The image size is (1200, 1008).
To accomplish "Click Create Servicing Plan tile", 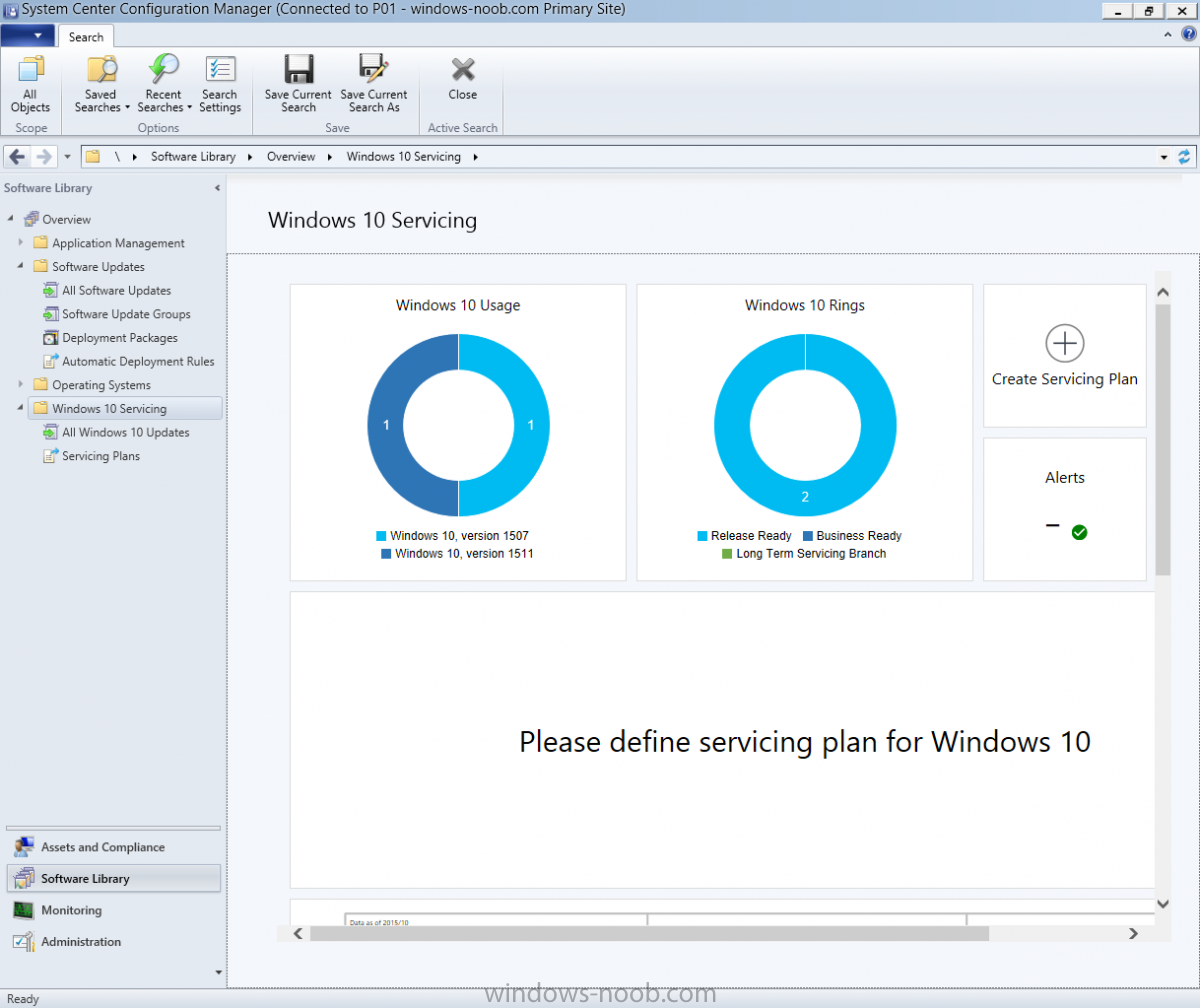I will pyautogui.click(x=1065, y=356).
